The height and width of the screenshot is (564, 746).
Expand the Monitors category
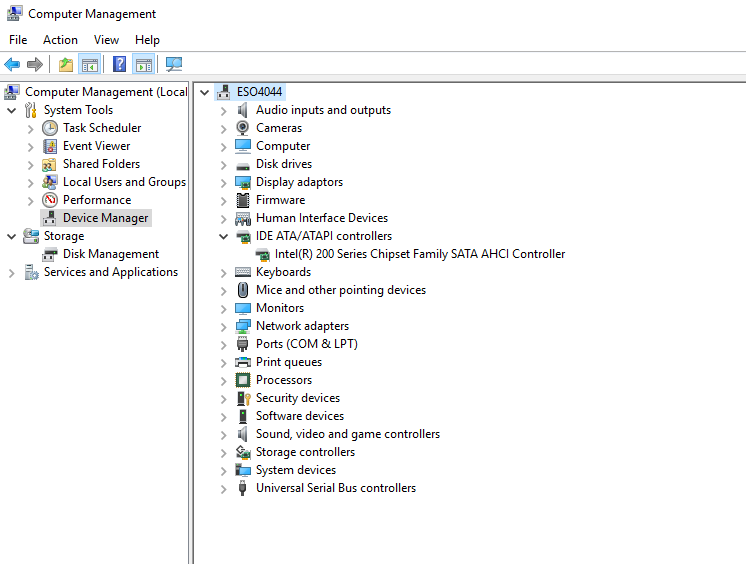click(x=224, y=309)
